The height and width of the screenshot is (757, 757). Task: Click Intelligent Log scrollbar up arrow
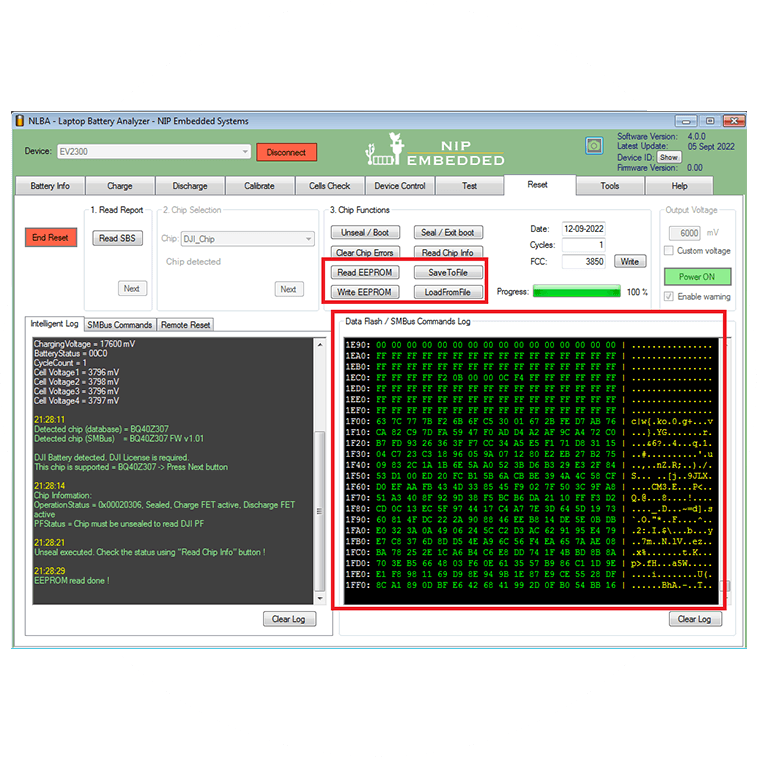click(320, 345)
